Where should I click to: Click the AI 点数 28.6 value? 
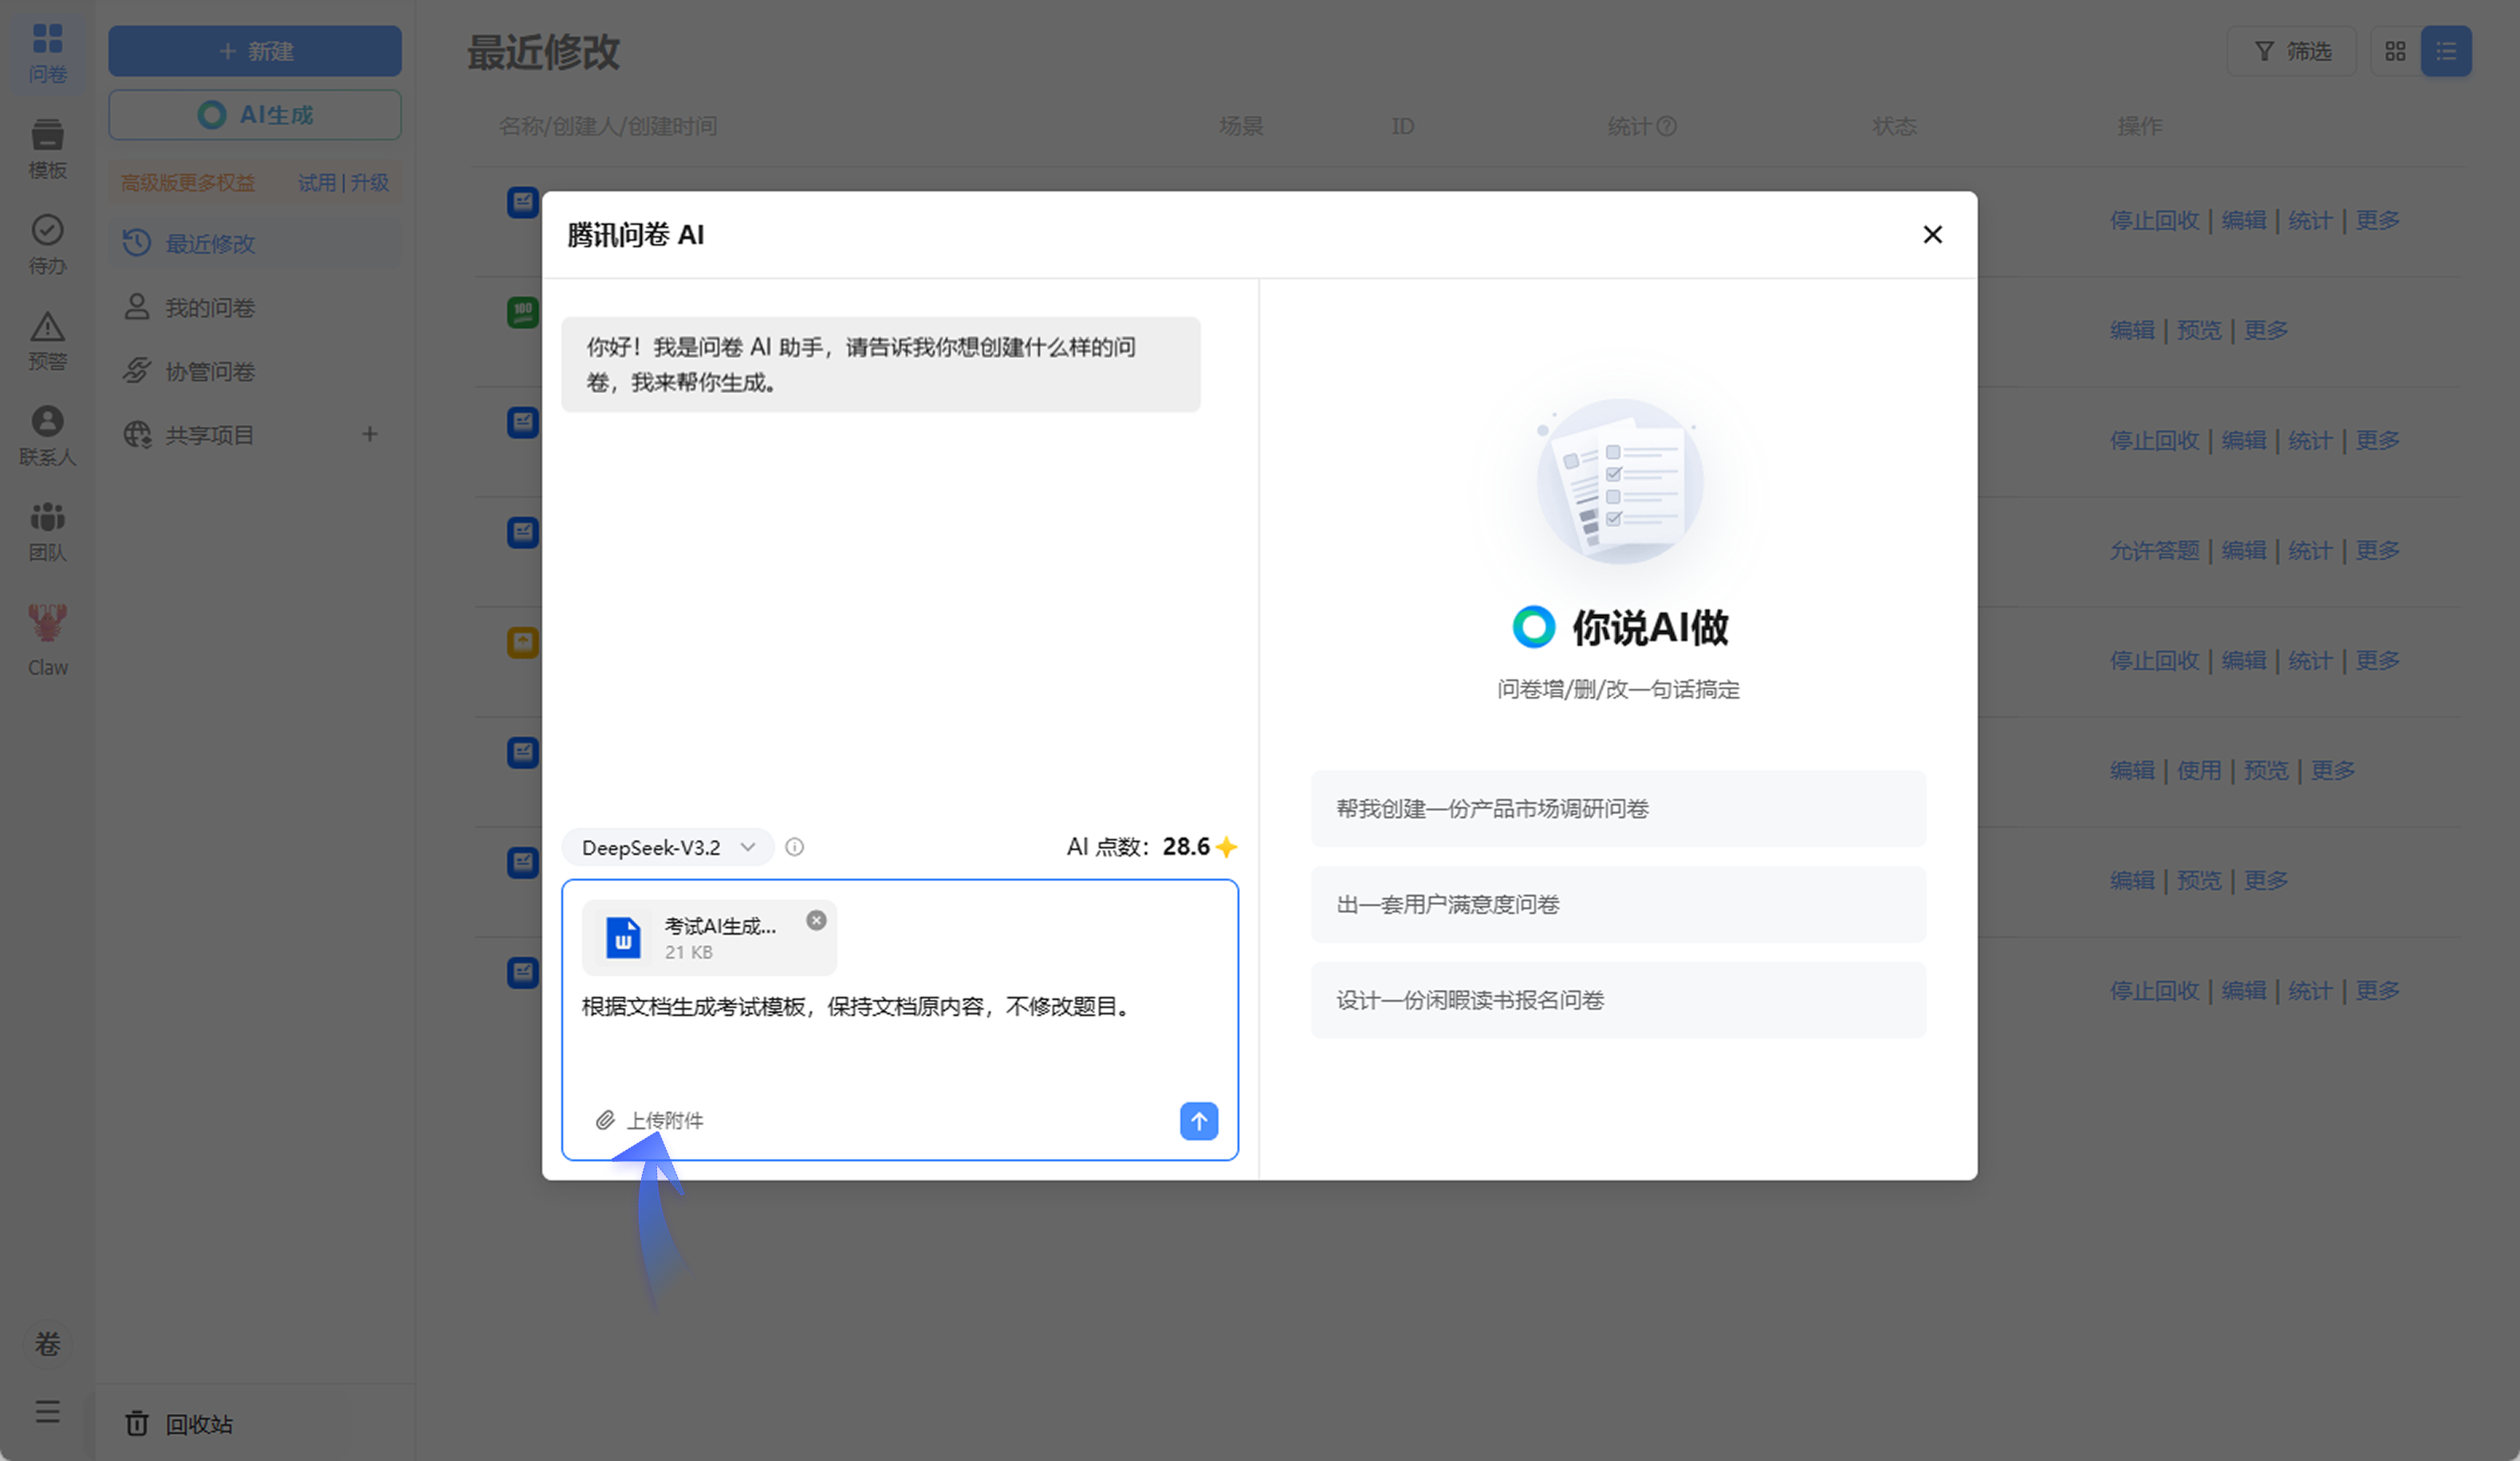pyautogui.click(x=1186, y=847)
